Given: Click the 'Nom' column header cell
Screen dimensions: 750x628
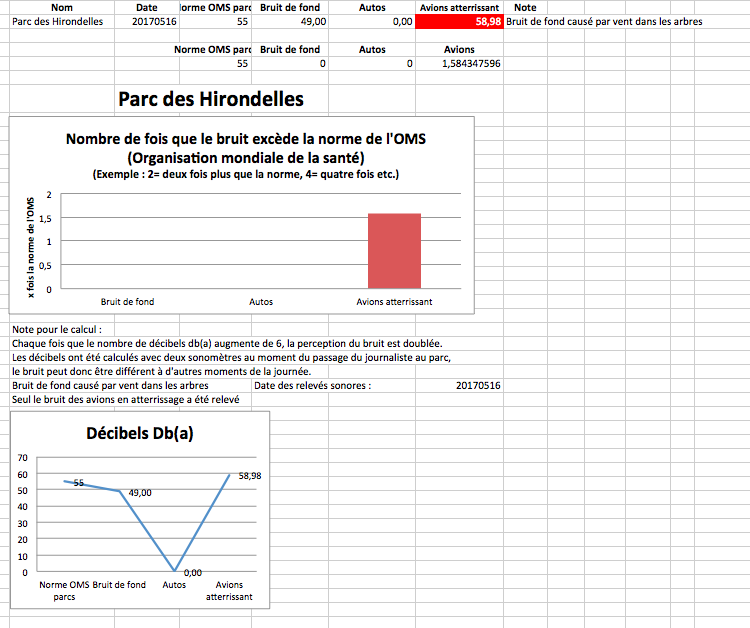Looking at the screenshot, I should 60,7.
